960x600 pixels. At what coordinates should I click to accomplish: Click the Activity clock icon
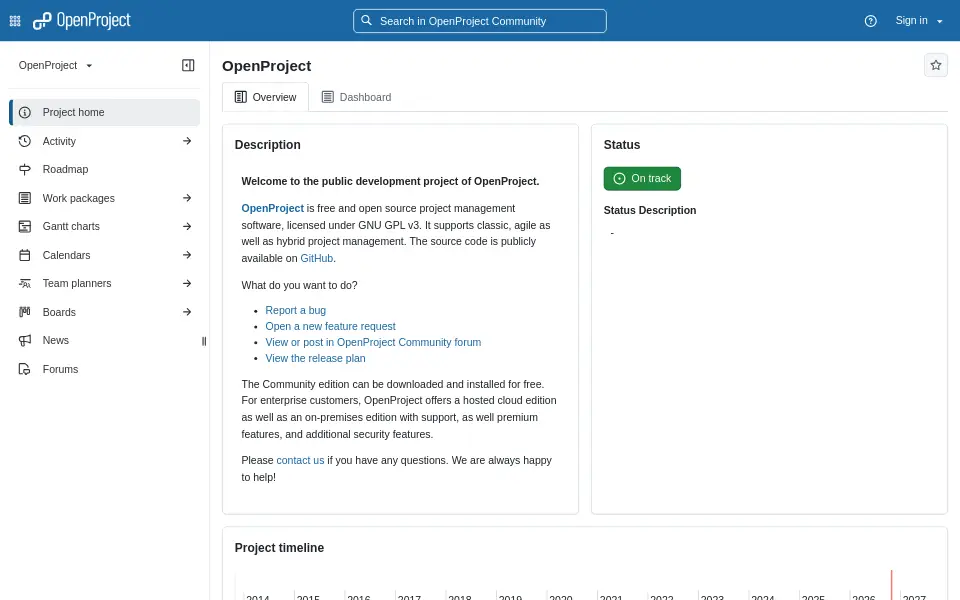(x=24, y=141)
